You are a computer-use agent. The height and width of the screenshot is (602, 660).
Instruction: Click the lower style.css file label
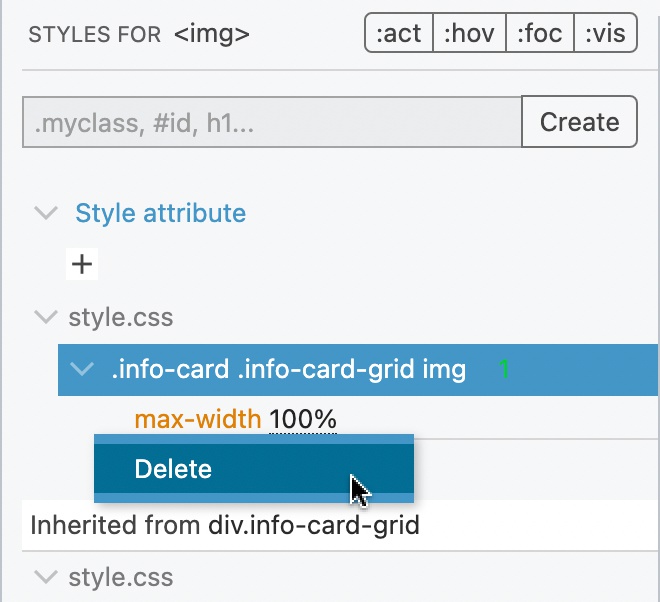point(121,577)
